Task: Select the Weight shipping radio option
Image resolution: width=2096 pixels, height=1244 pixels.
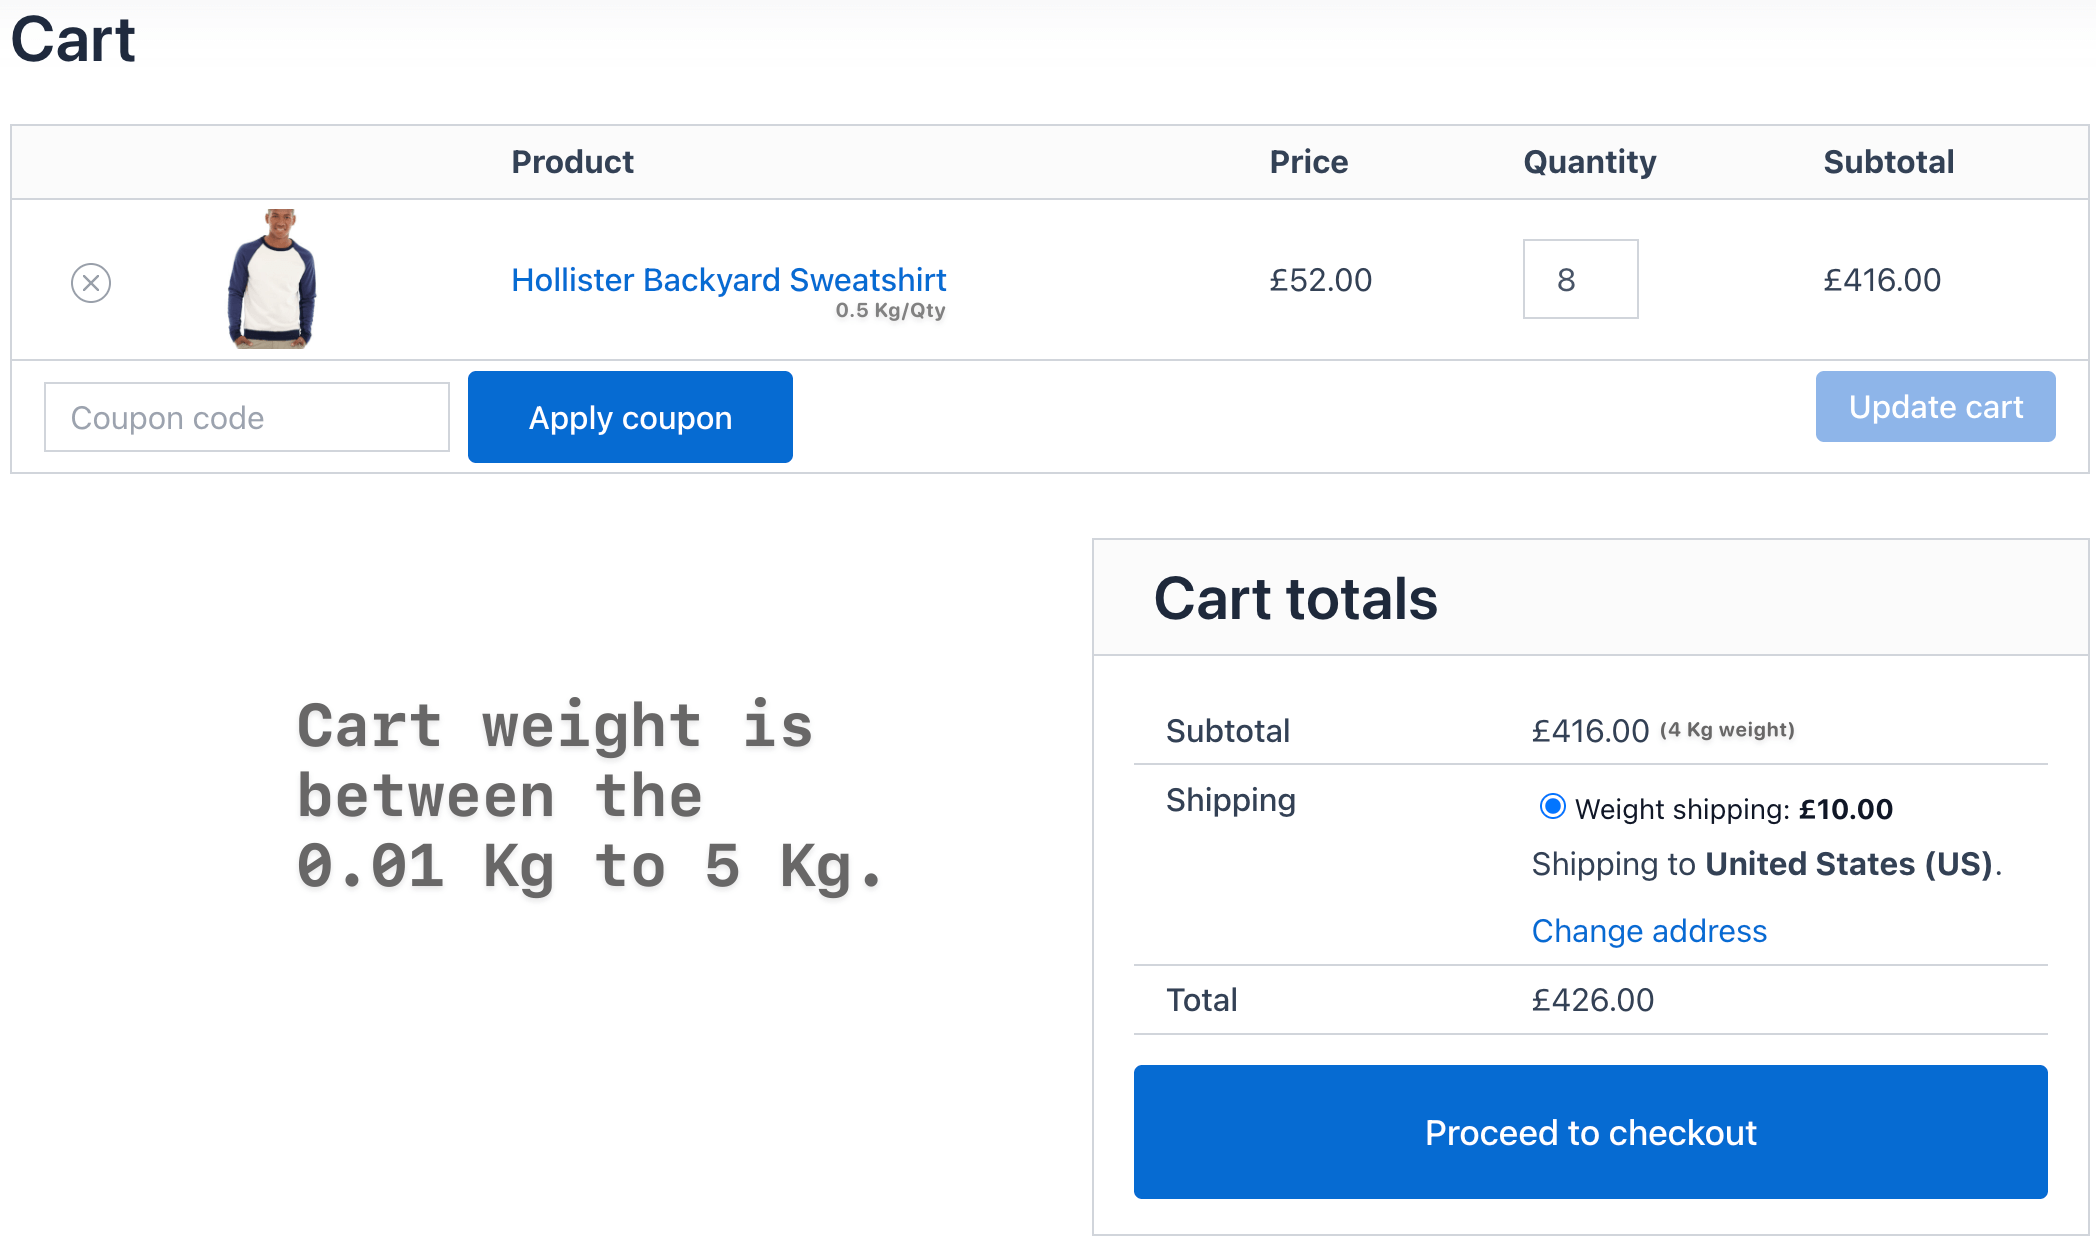Action: (x=1552, y=807)
